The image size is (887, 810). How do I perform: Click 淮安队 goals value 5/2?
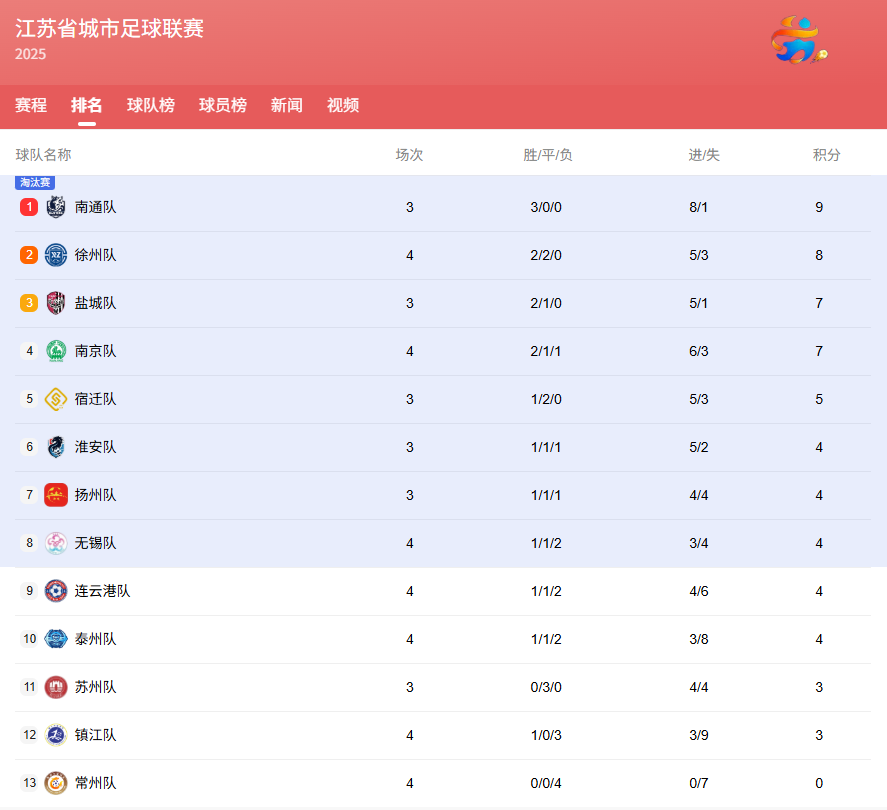click(699, 447)
